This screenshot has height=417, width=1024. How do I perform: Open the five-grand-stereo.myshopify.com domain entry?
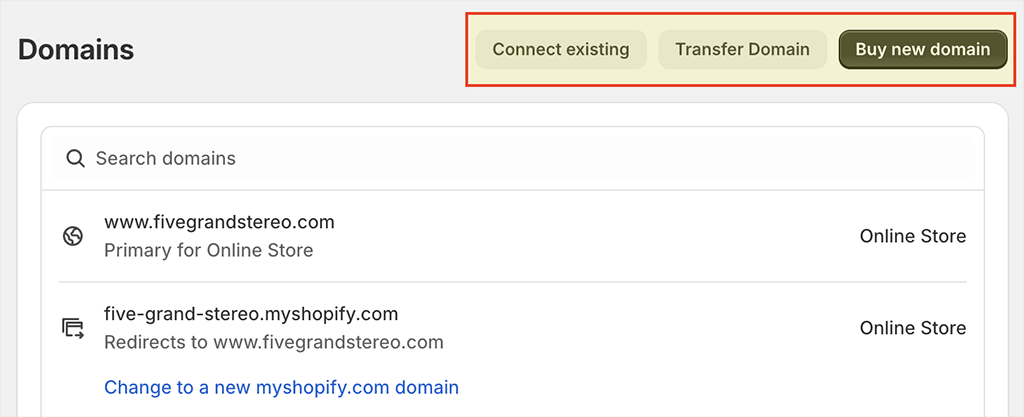click(x=513, y=328)
